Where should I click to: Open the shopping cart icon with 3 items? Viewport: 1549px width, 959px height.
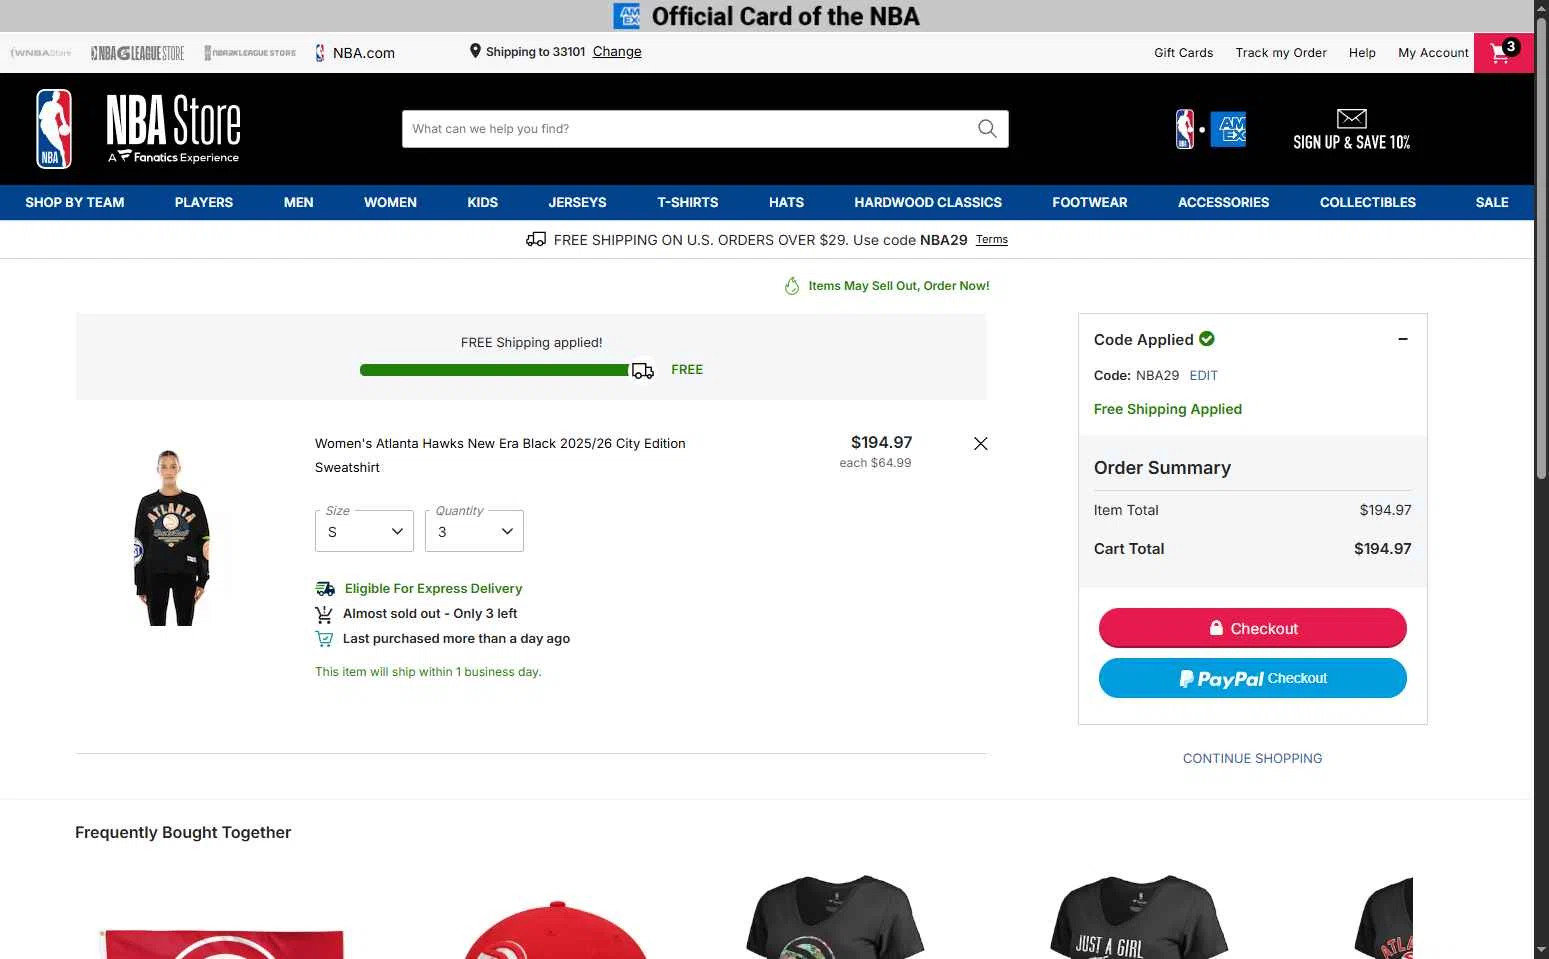tap(1503, 52)
